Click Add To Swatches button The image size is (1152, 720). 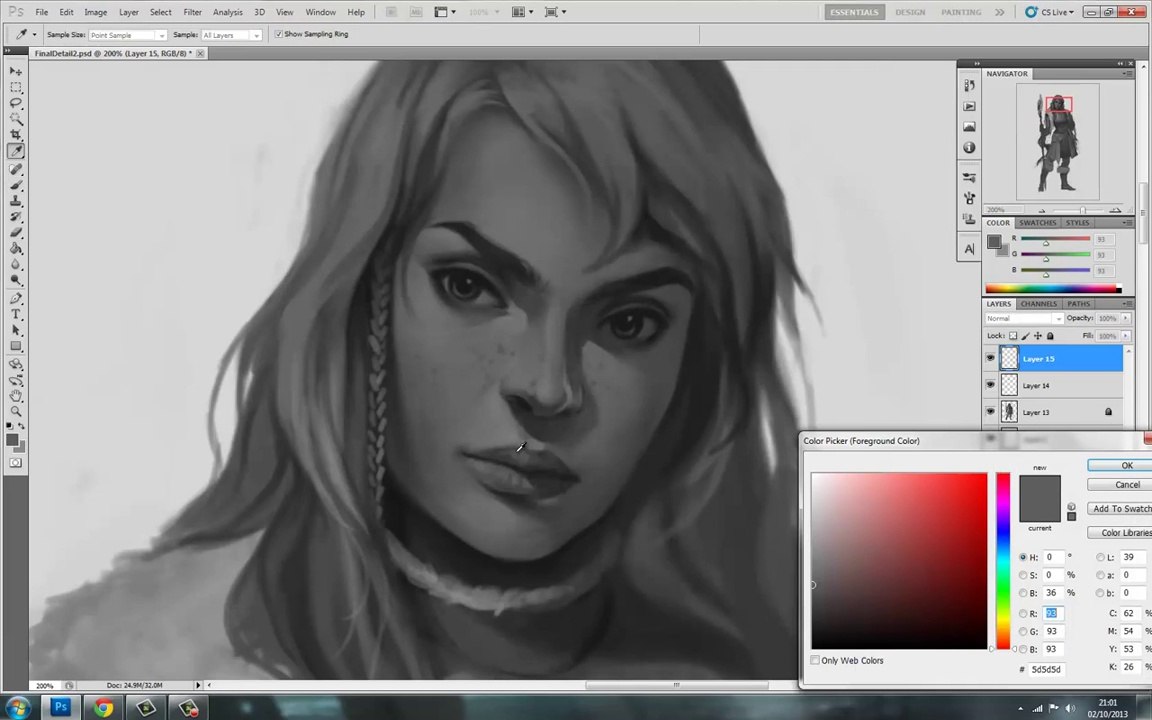(x=1121, y=508)
